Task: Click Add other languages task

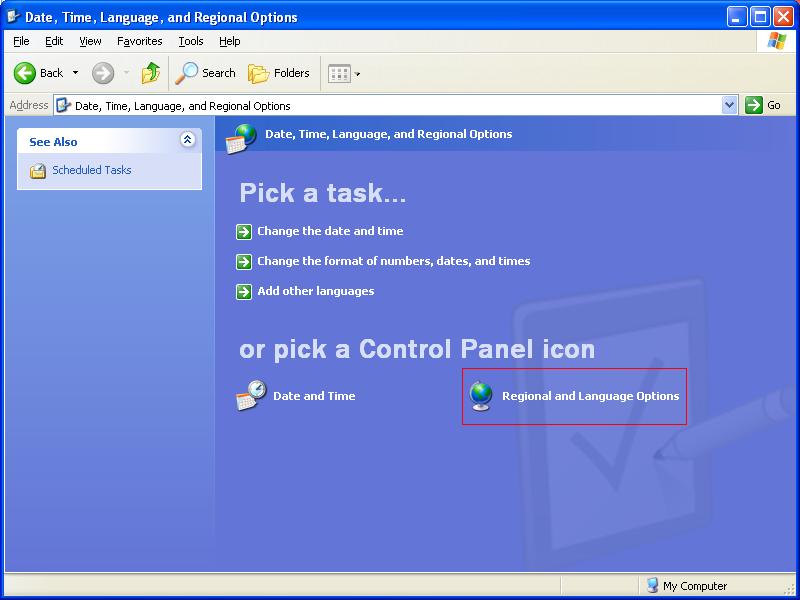Action: 315,291
